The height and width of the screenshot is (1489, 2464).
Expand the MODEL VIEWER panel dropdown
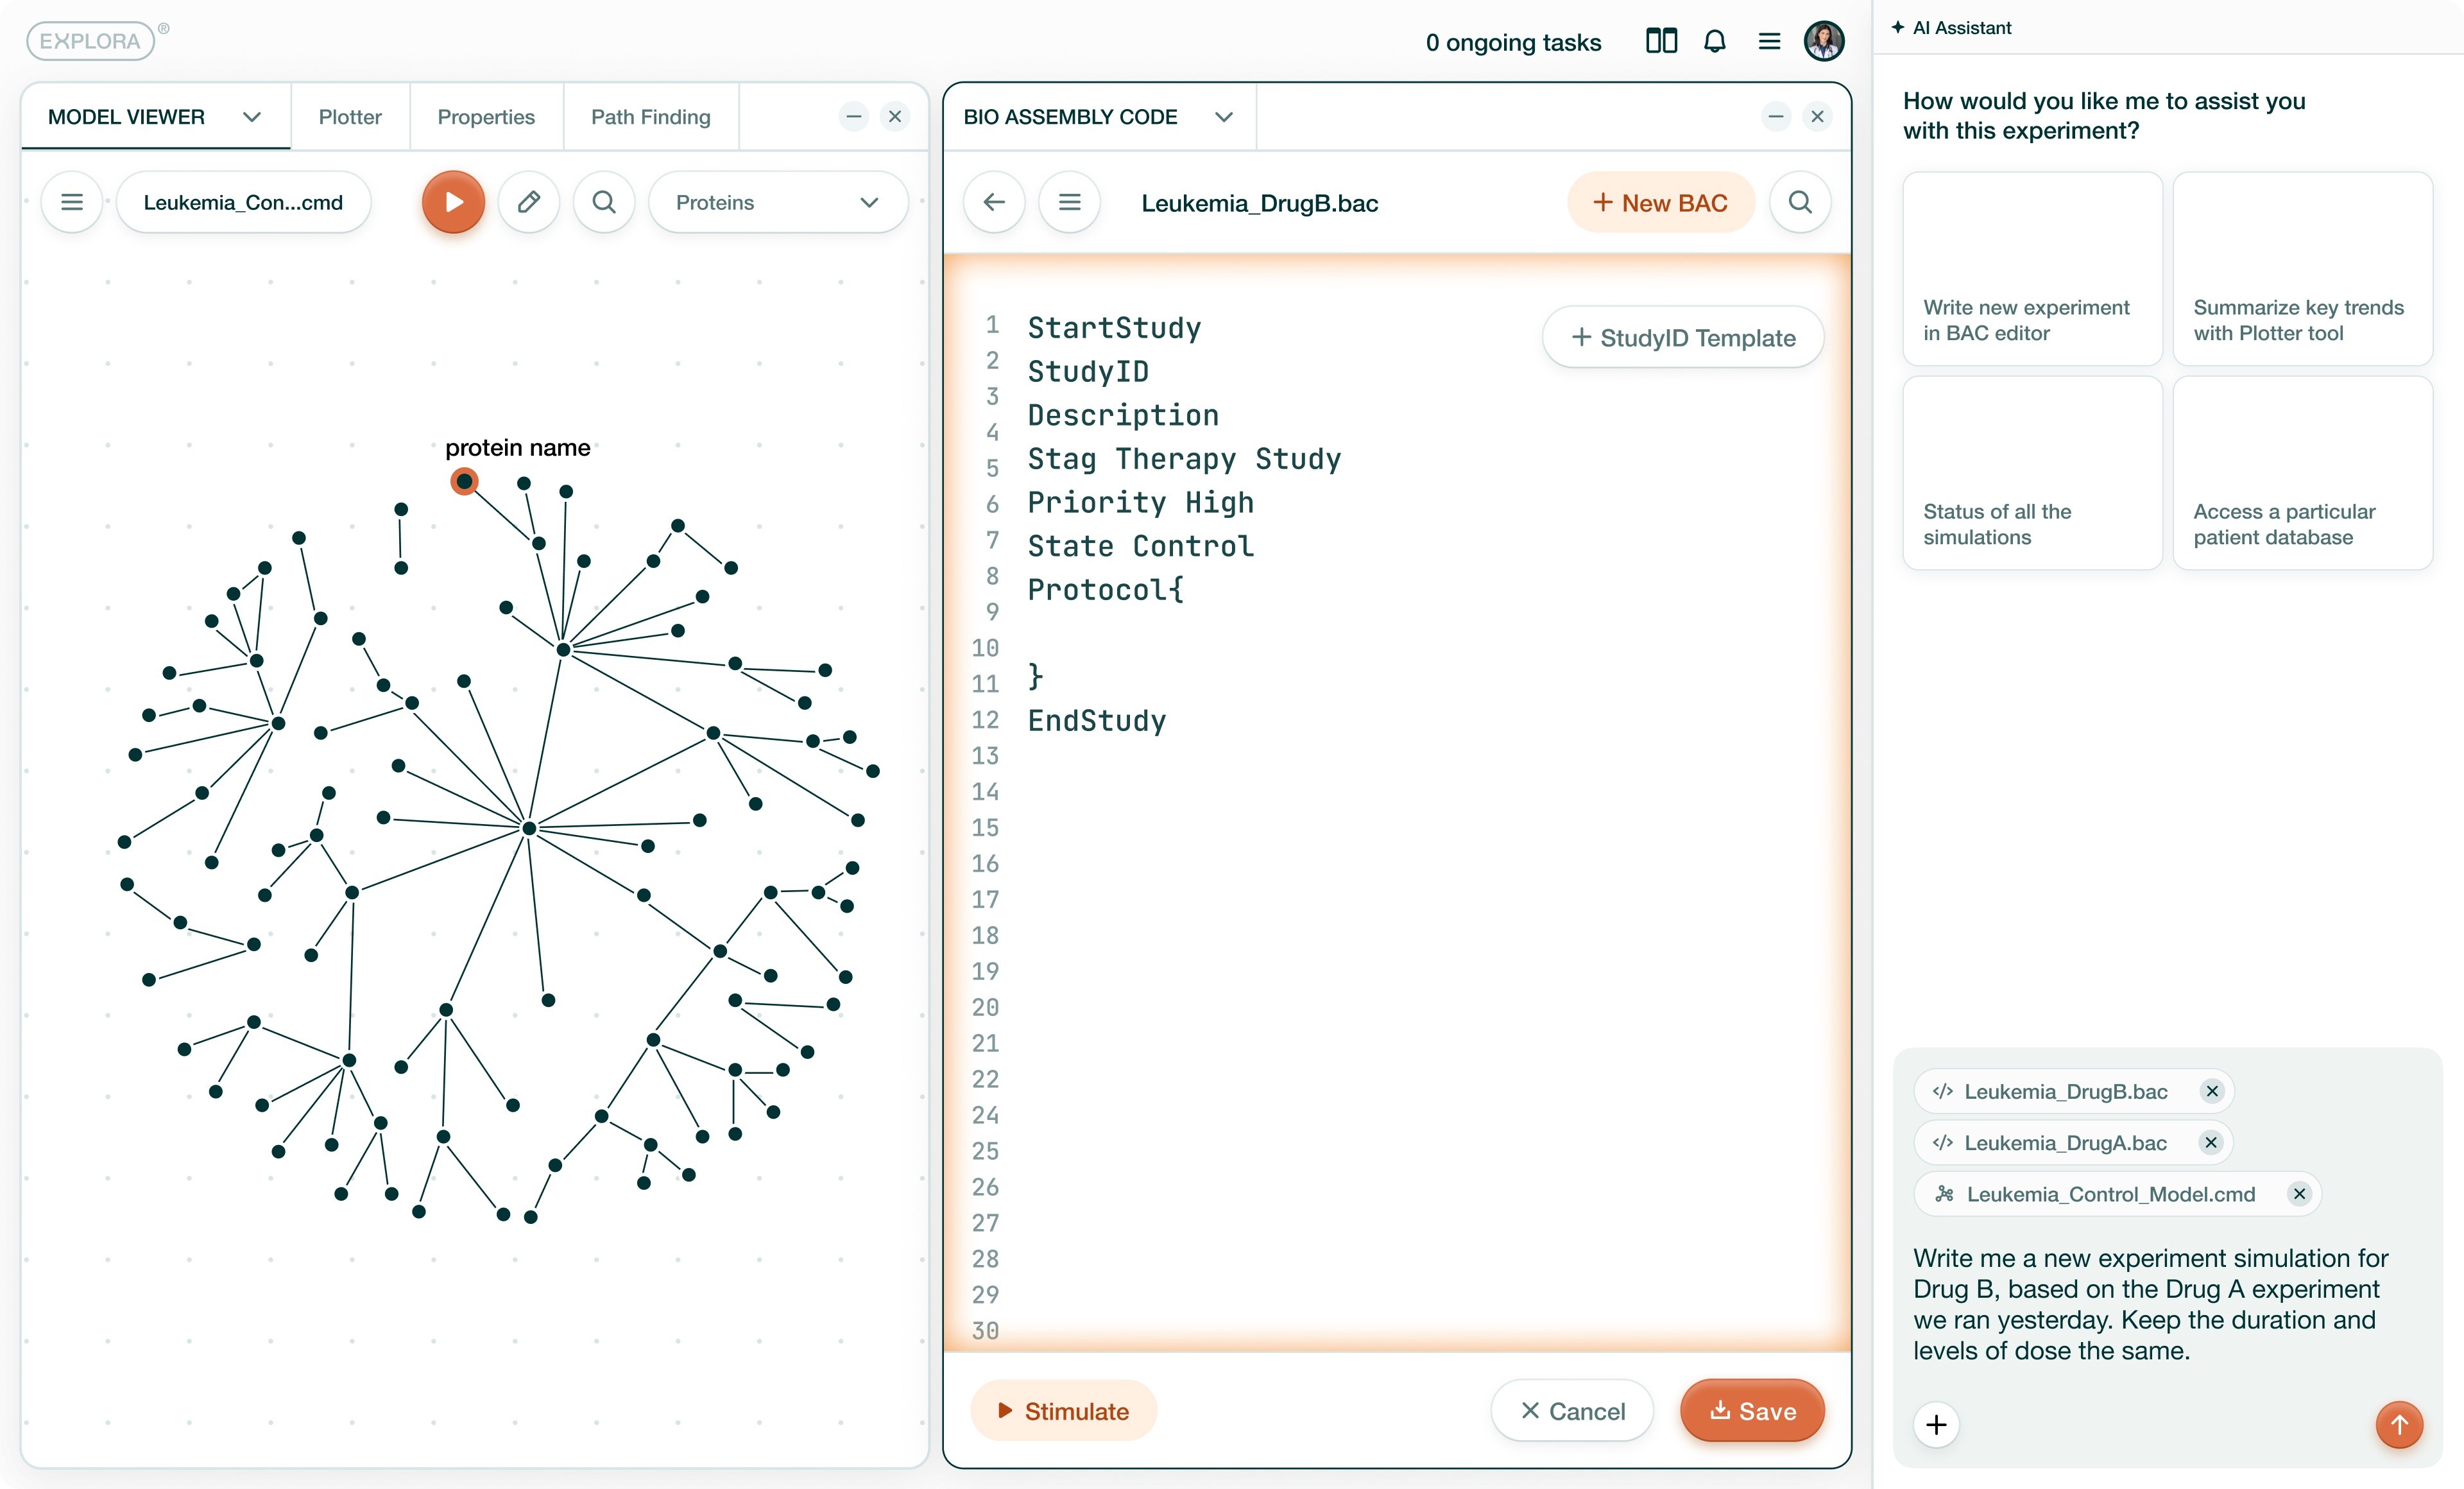(252, 117)
